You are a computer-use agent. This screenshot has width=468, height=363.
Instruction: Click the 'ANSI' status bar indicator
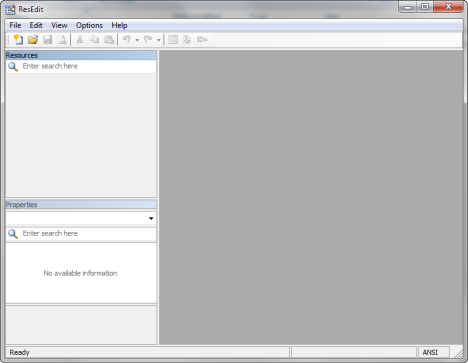point(430,352)
